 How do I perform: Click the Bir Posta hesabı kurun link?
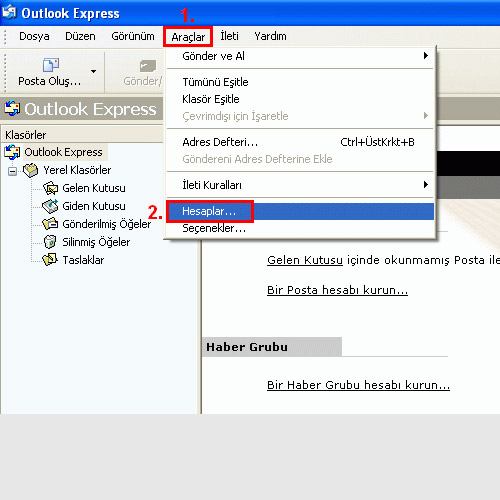click(x=337, y=290)
